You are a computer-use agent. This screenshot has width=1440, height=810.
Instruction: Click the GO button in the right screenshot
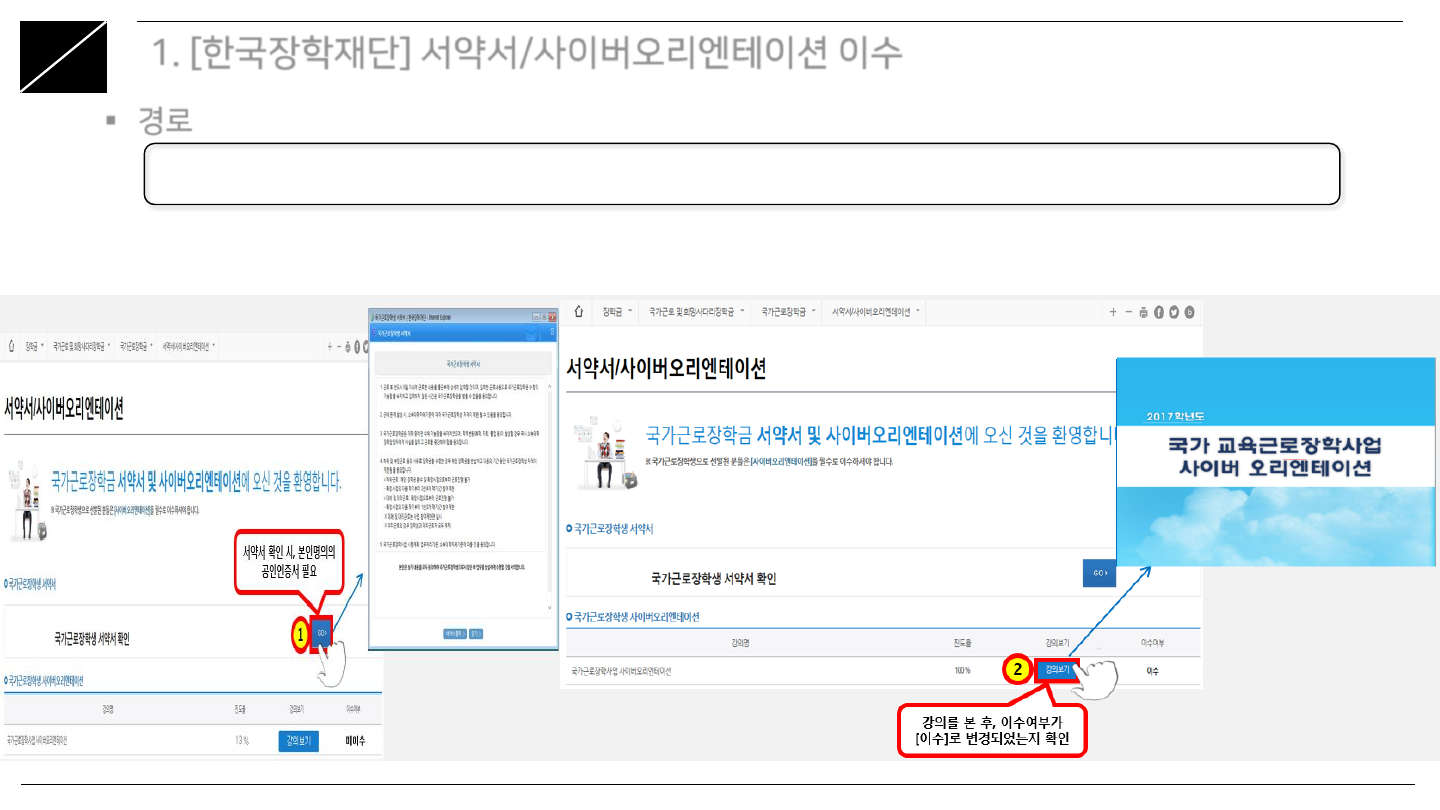click(x=1099, y=574)
